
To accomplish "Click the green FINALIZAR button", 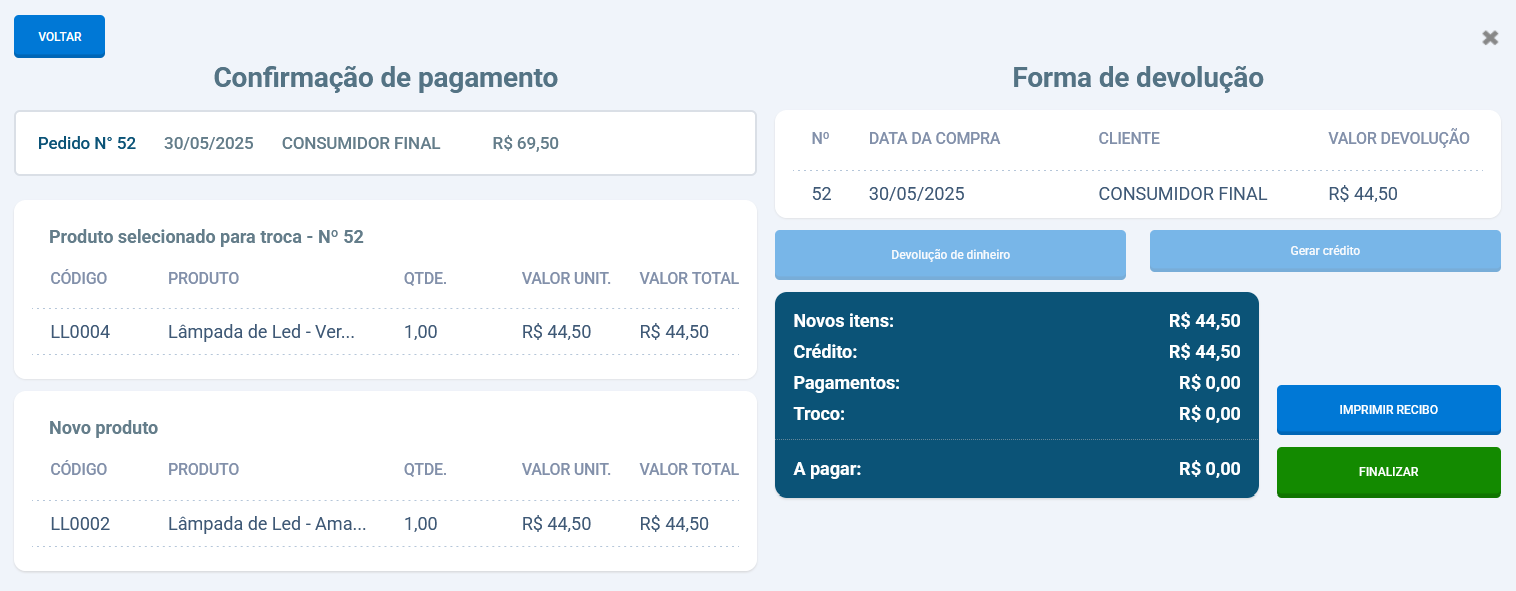I will 1388,472.
